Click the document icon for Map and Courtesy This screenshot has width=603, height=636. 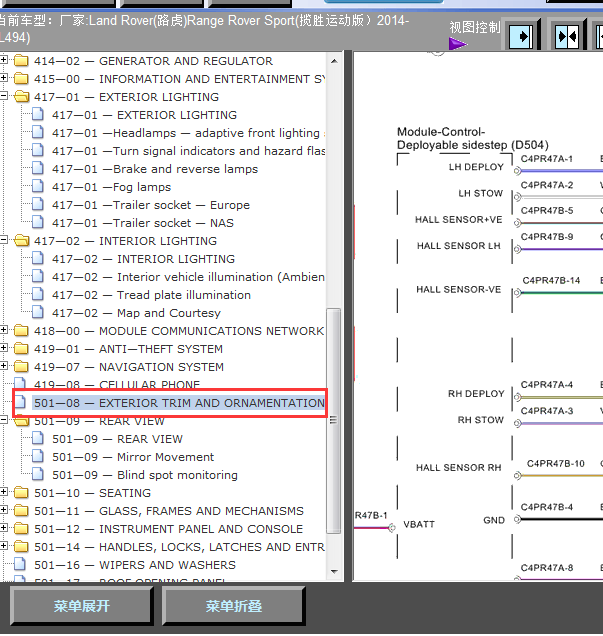coord(38,312)
